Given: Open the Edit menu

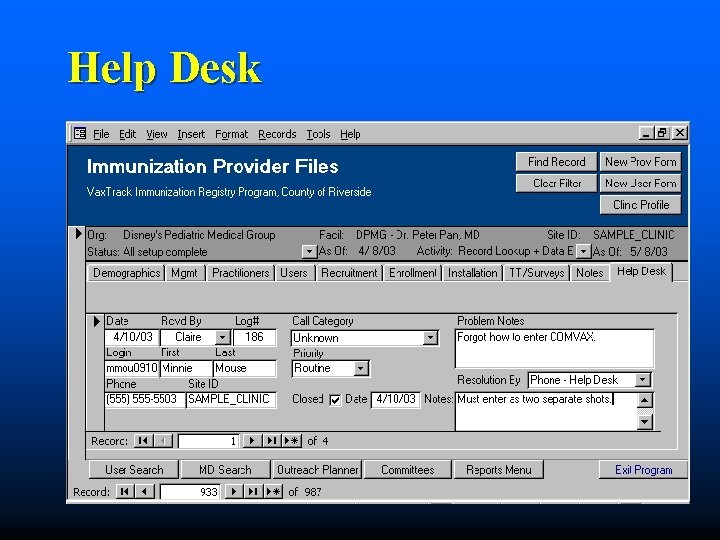Looking at the screenshot, I should pyautogui.click(x=127, y=134).
